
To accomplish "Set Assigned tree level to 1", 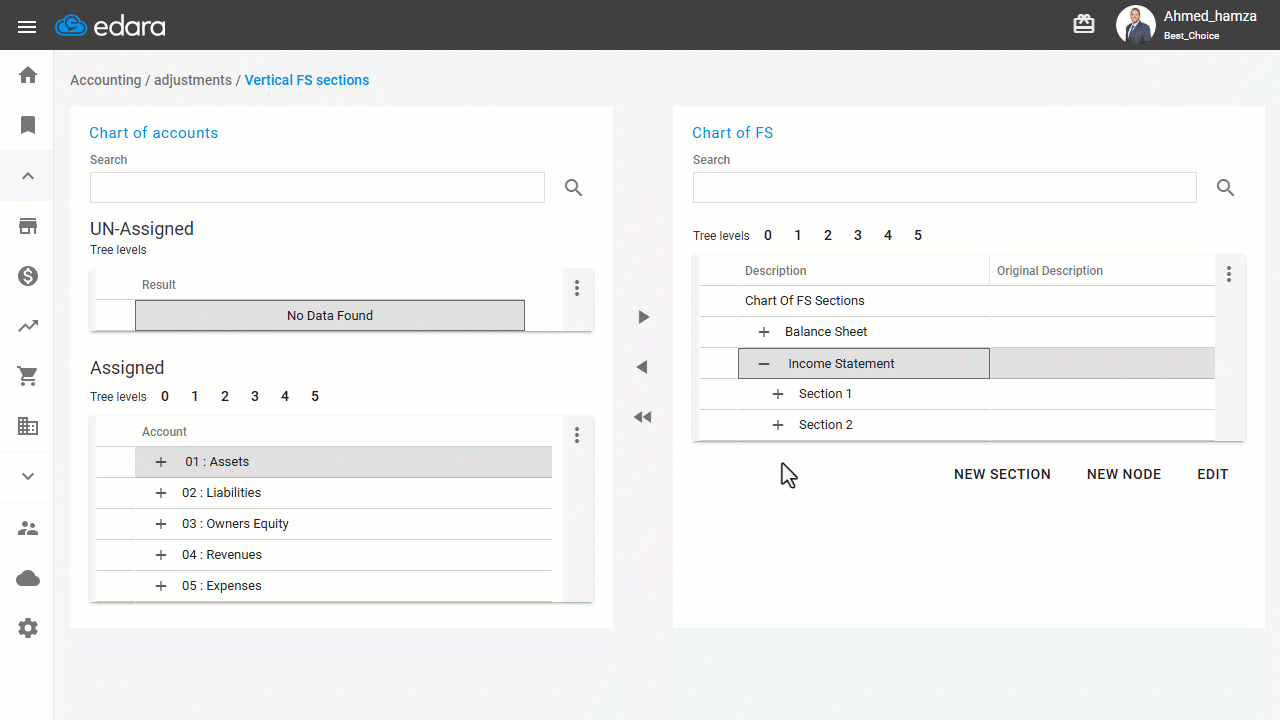I will point(195,396).
